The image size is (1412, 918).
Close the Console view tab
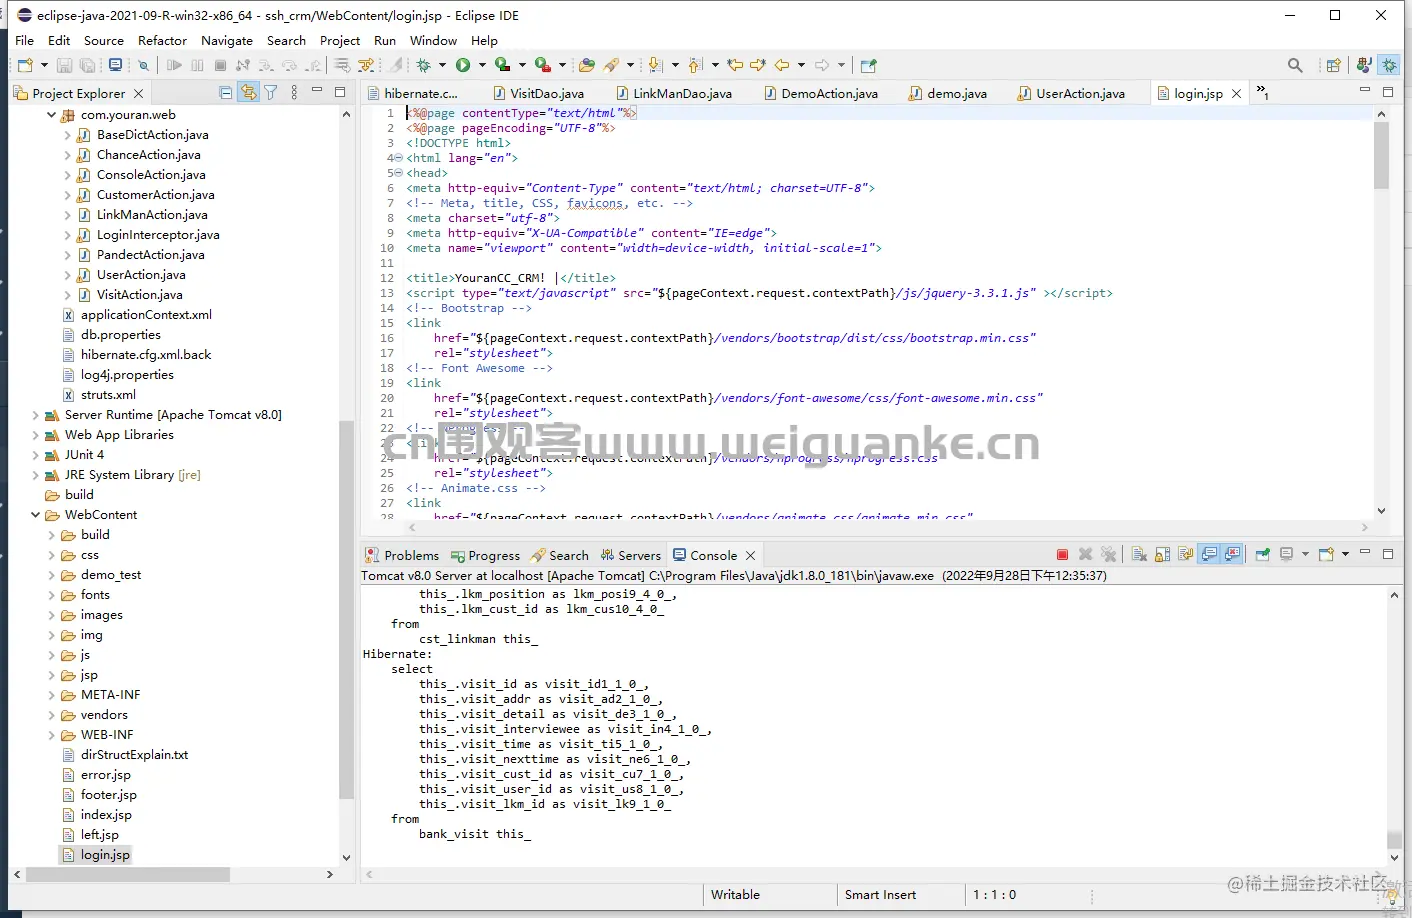[750, 555]
